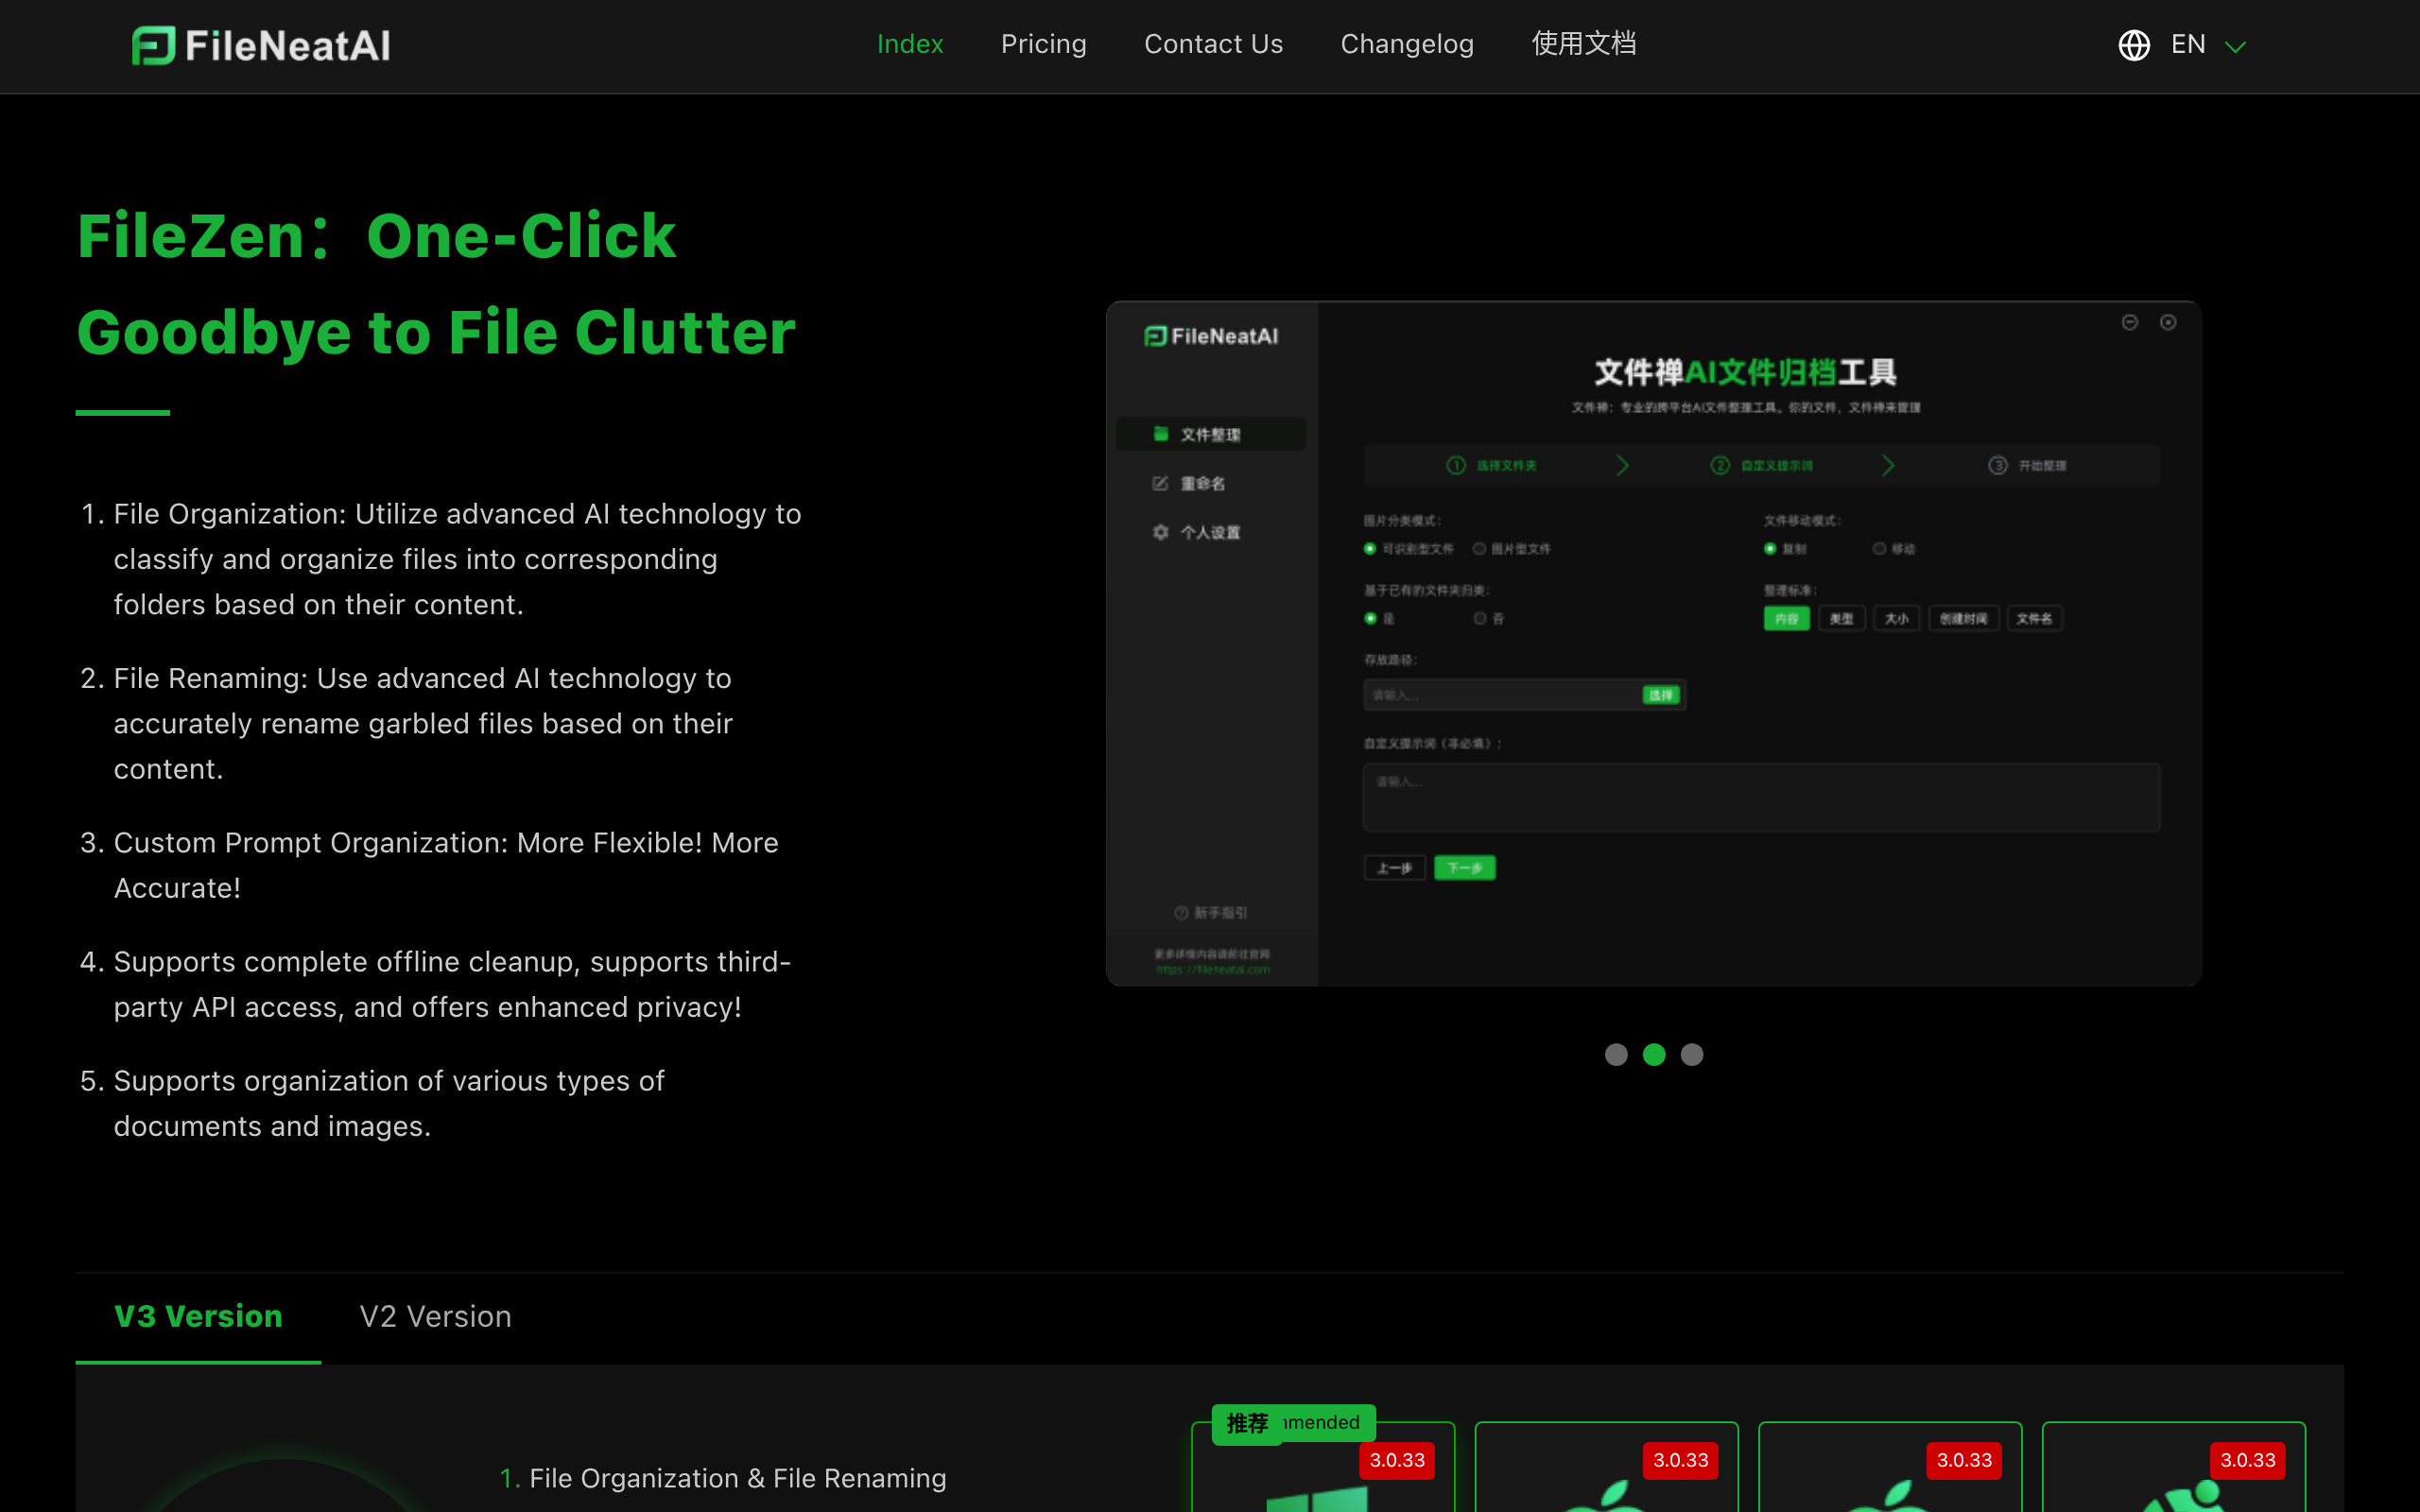The height and width of the screenshot is (1512, 2420).
Task: Click the close circle icon in app preview
Action: tap(2168, 322)
